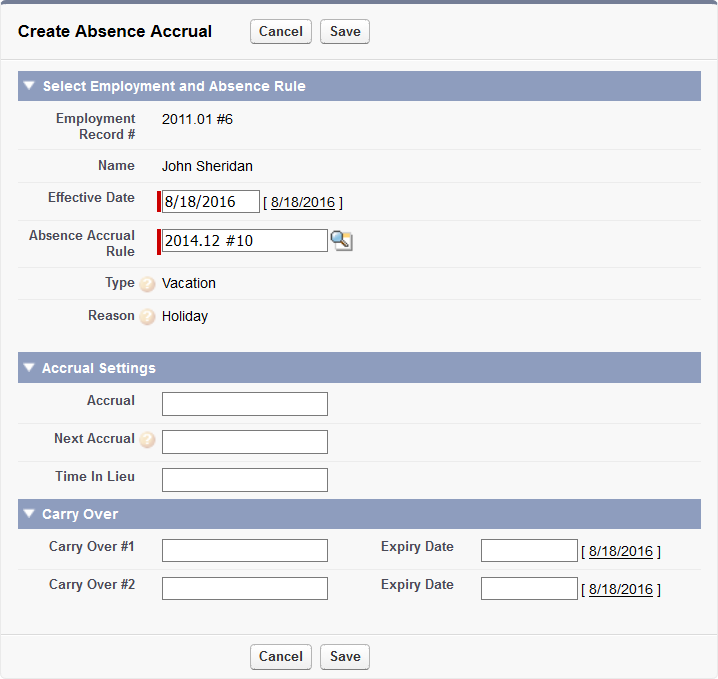Click the date link for Carry Over #1 expiry

[620, 551]
